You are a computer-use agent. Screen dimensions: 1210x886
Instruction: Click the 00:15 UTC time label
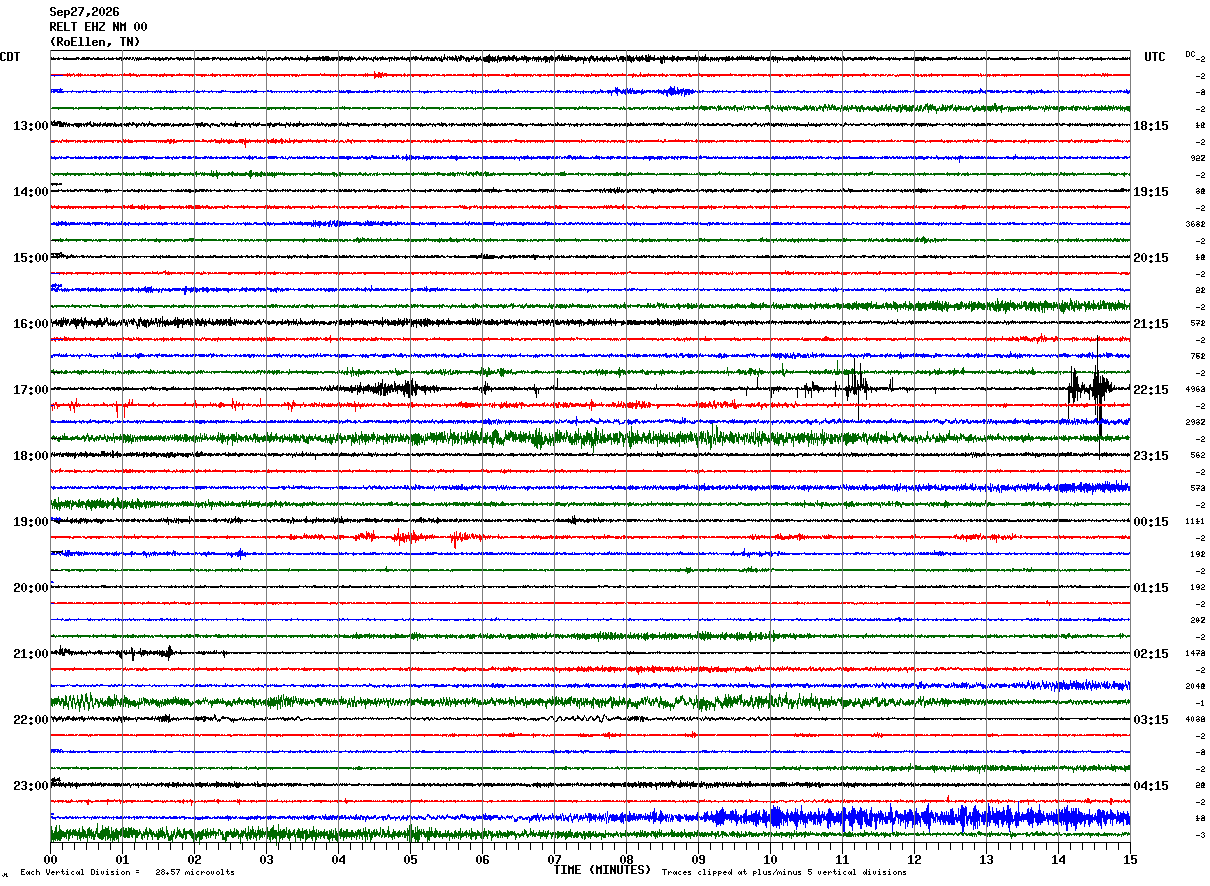pos(1151,522)
